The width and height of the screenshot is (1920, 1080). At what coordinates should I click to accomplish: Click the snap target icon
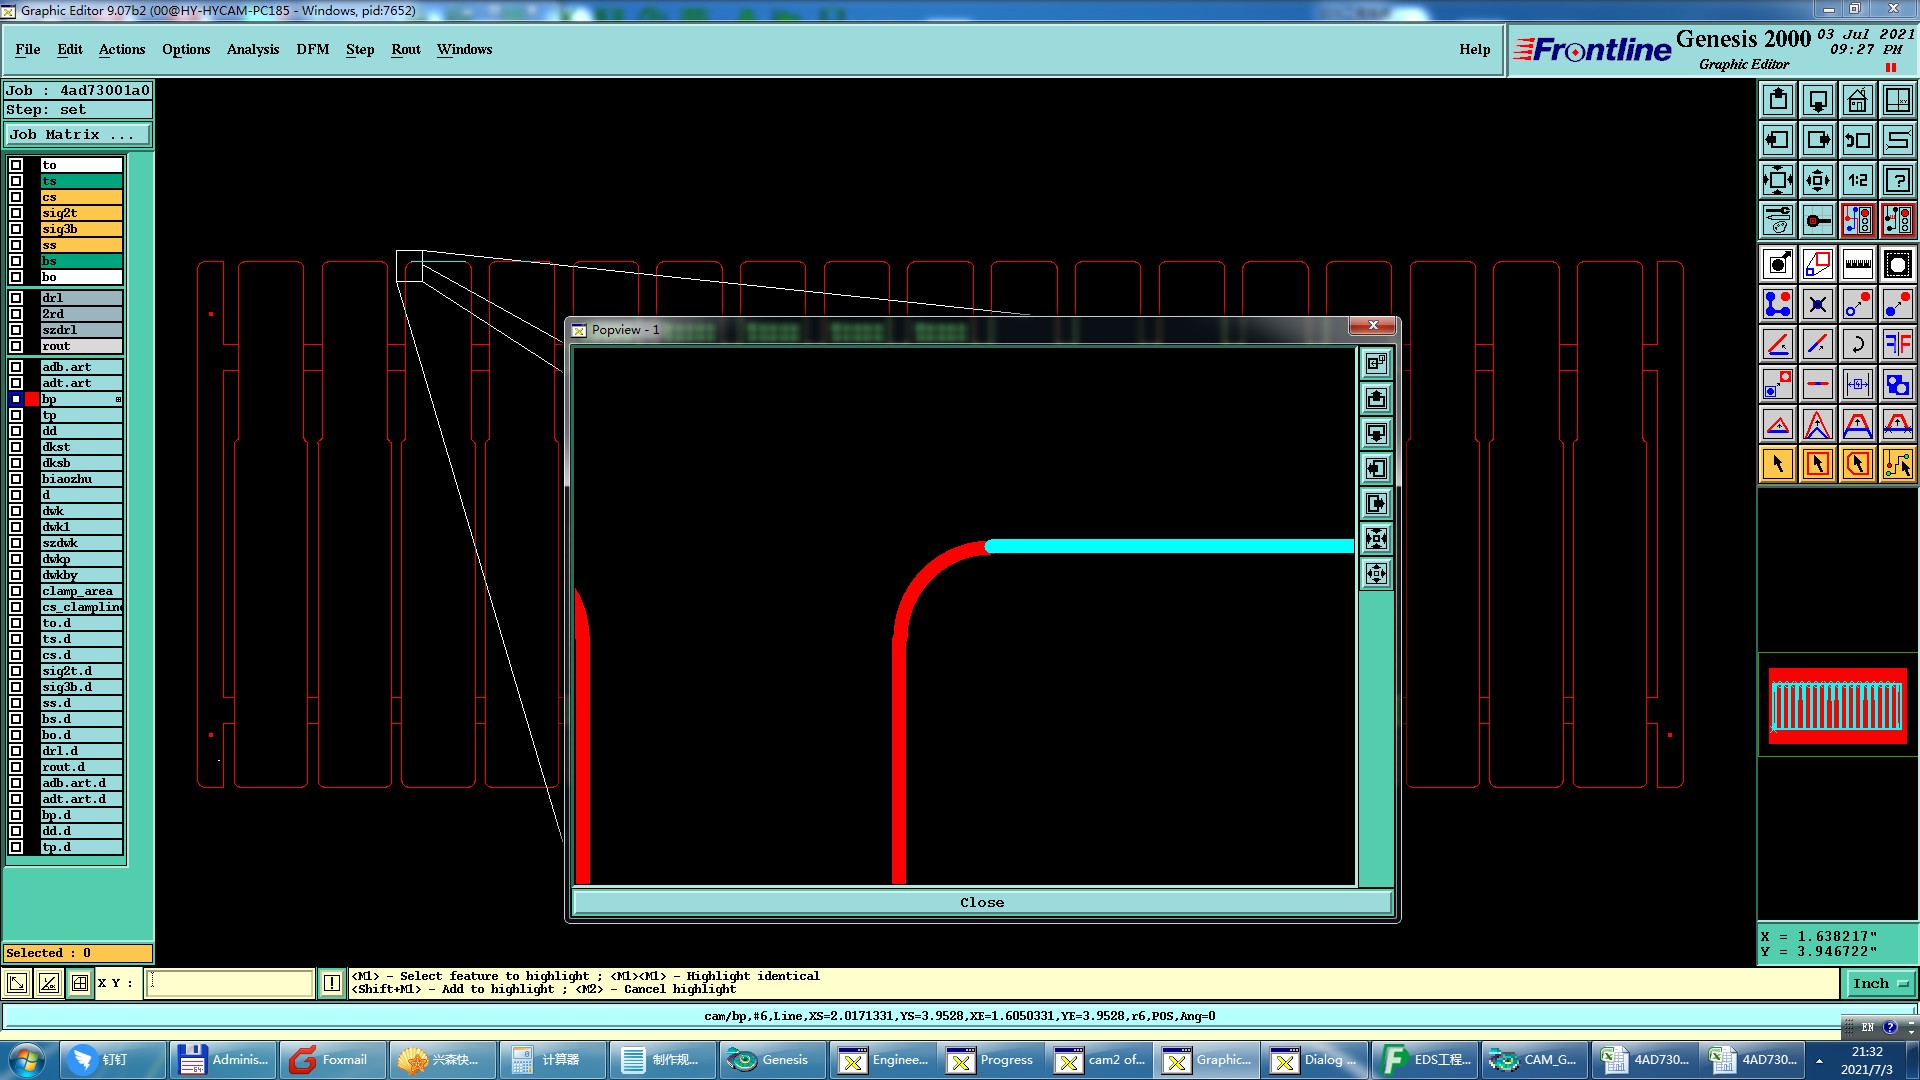point(1818,220)
